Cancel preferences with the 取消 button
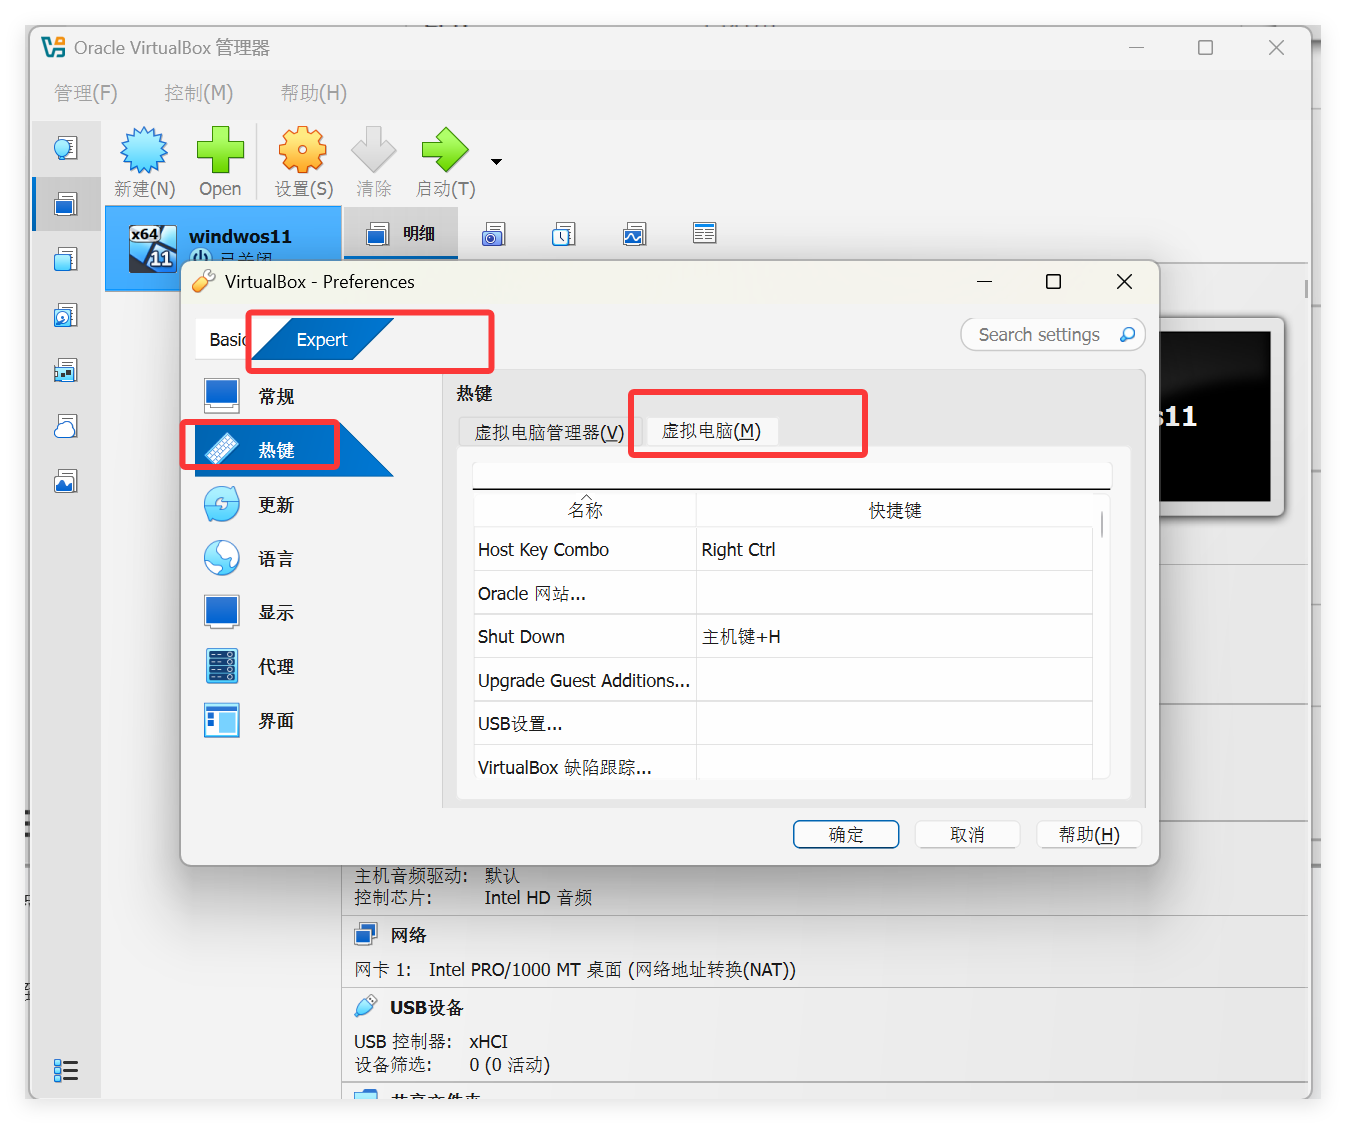 pos(967,834)
